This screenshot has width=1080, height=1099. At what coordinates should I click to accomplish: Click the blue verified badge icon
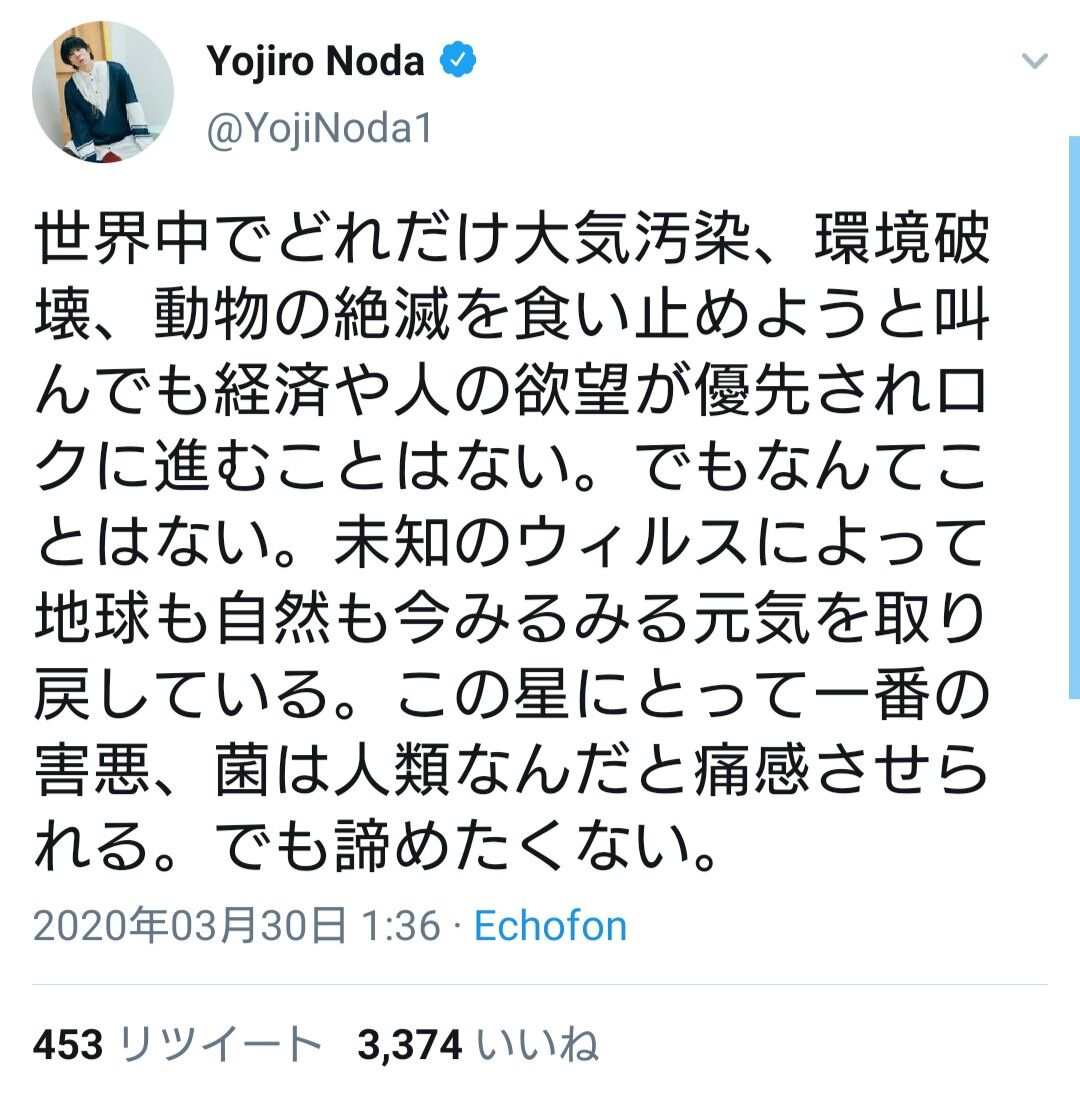coord(458,60)
